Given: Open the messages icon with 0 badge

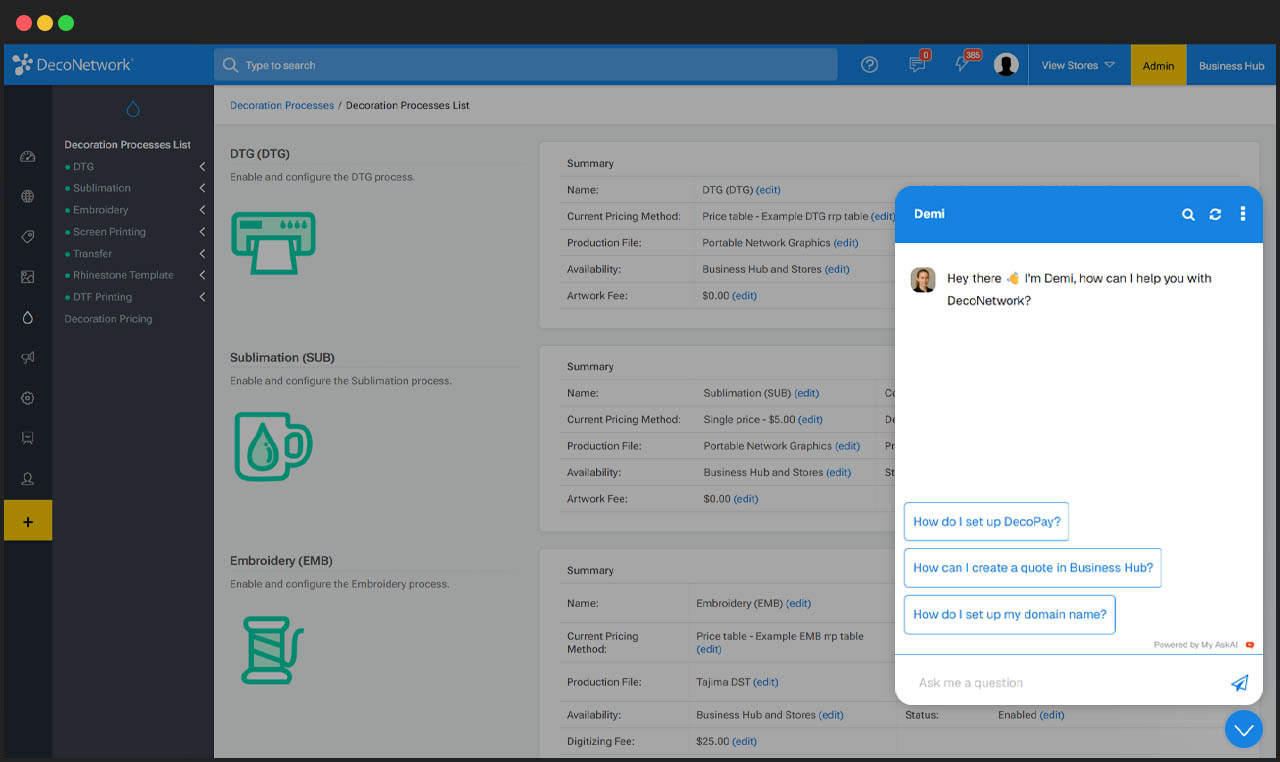Looking at the screenshot, I should coord(917,65).
